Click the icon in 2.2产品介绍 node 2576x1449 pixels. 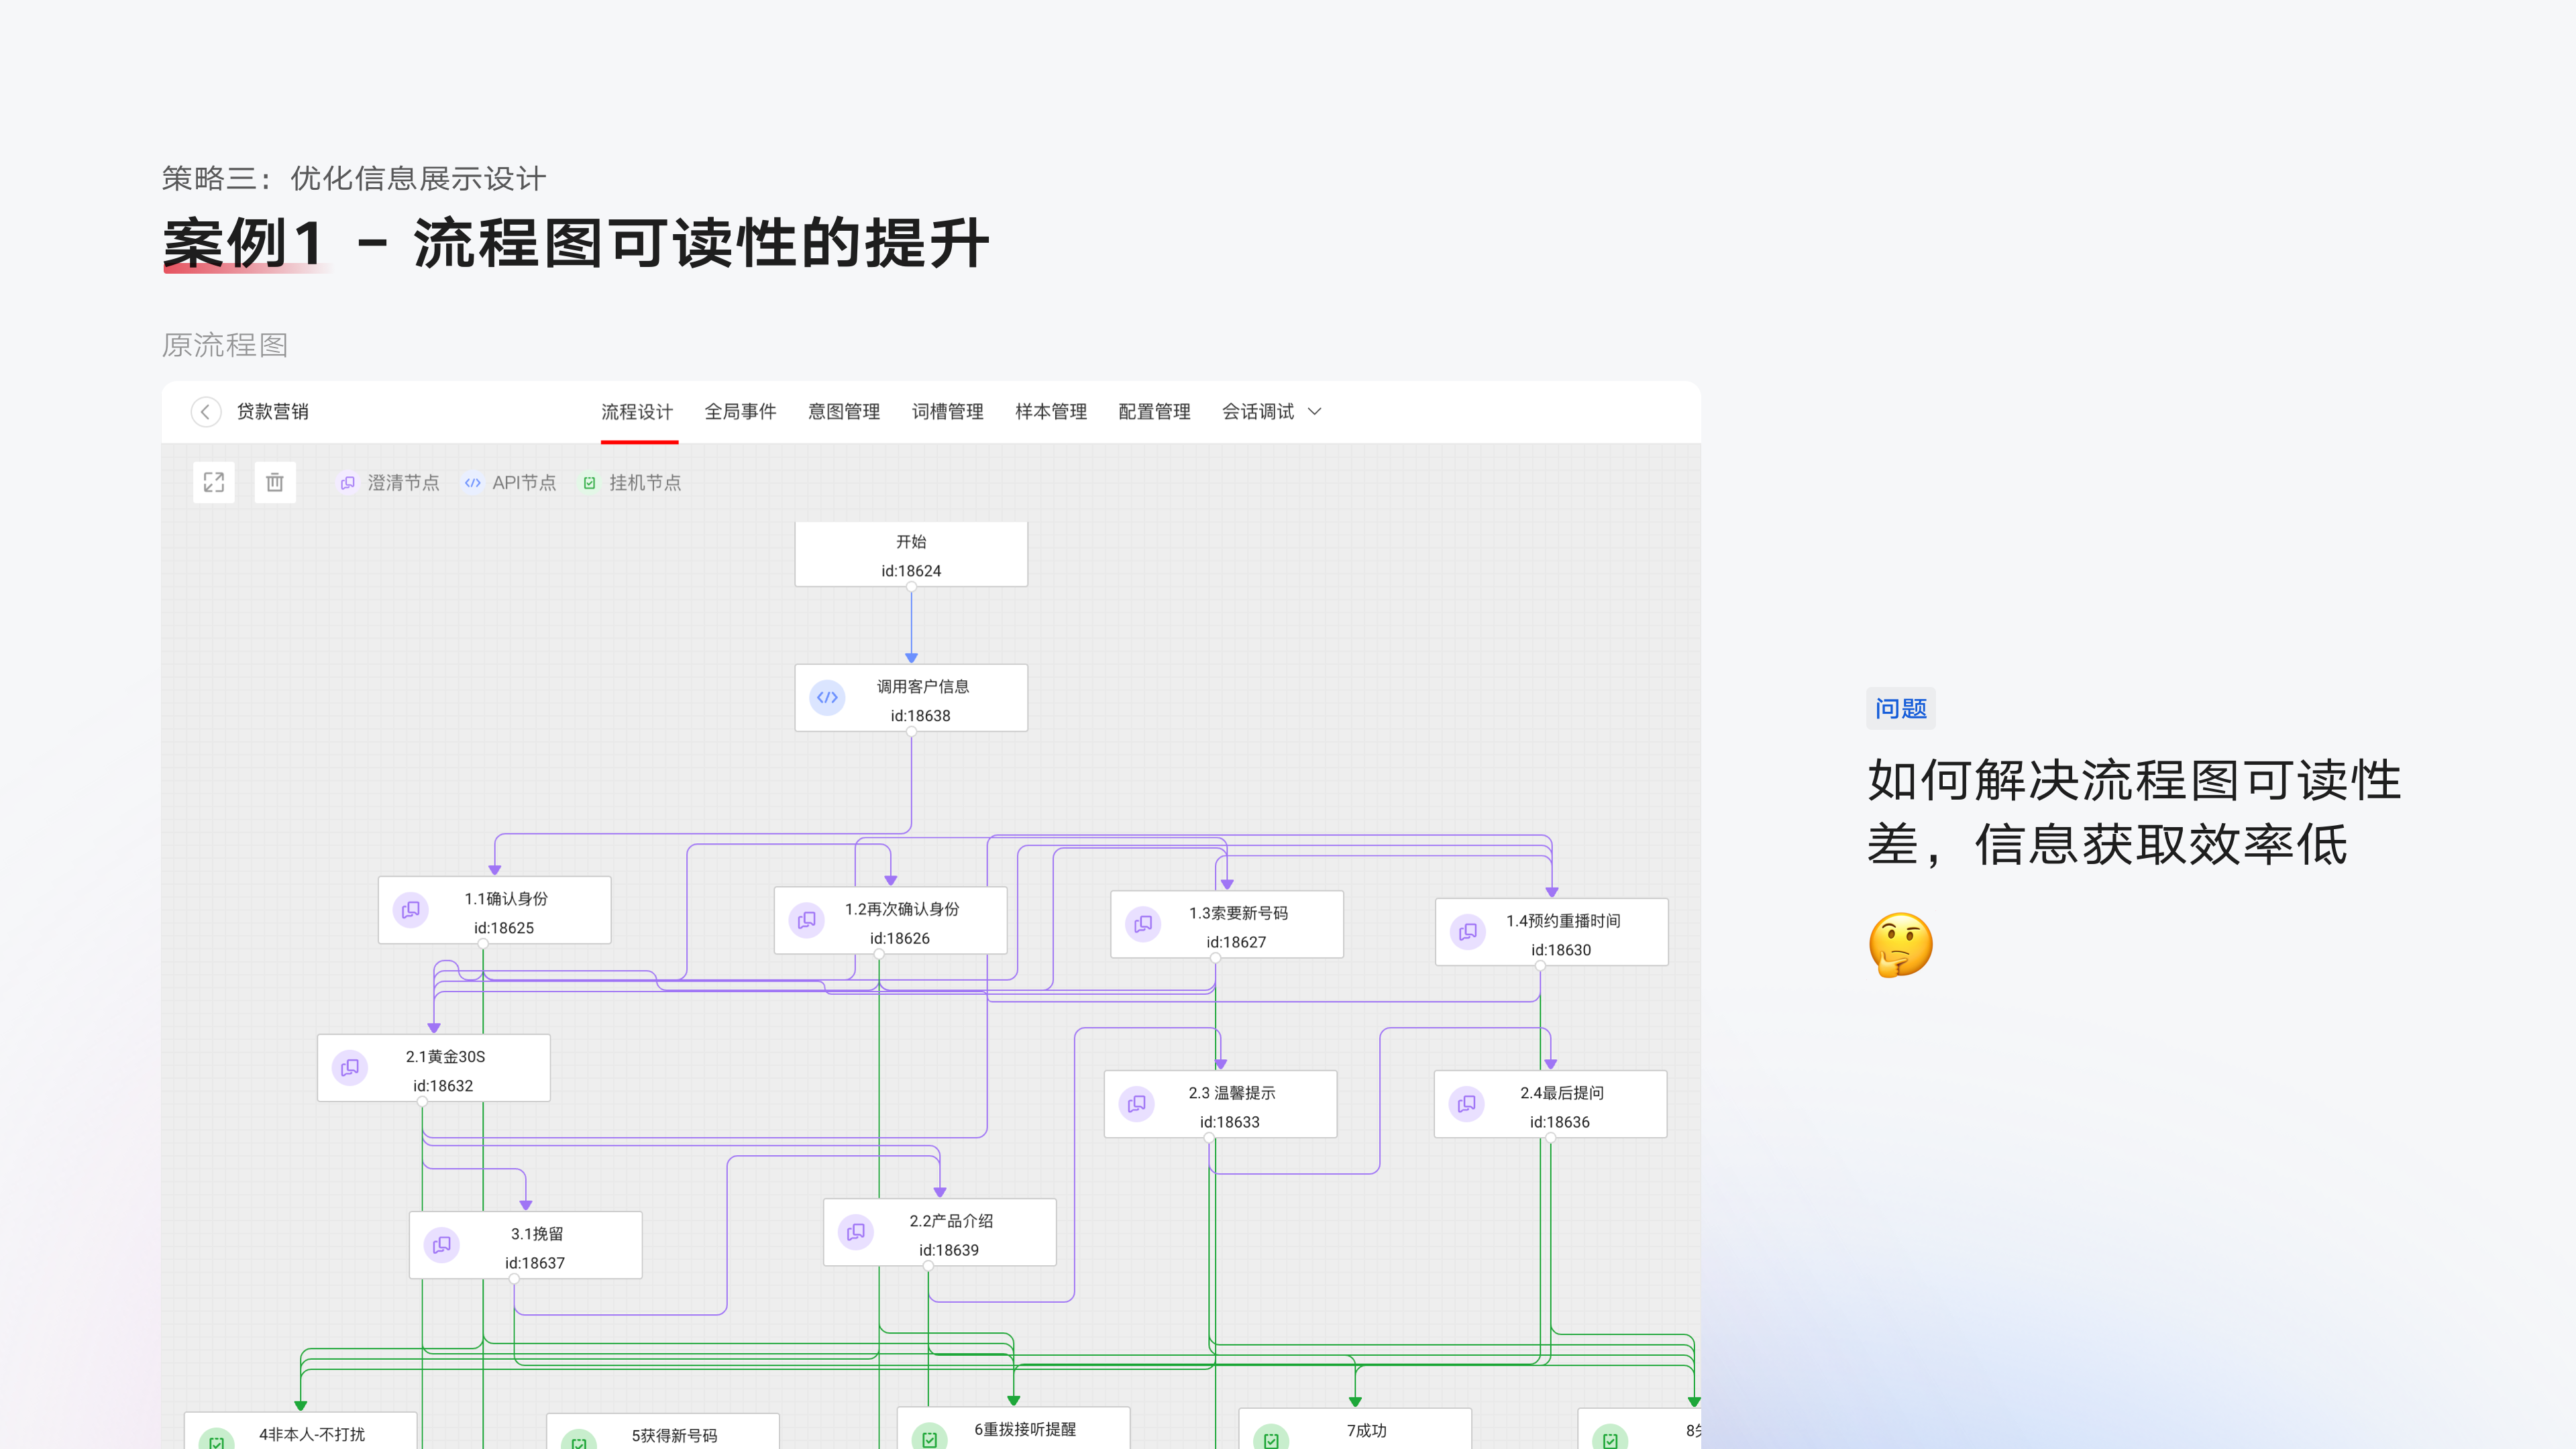point(856,1232)
